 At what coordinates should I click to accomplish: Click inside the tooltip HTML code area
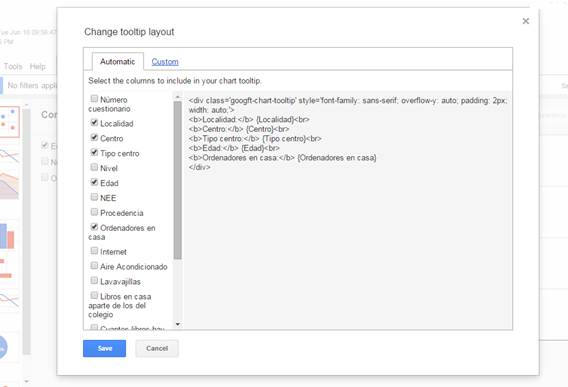click(347, 210)
